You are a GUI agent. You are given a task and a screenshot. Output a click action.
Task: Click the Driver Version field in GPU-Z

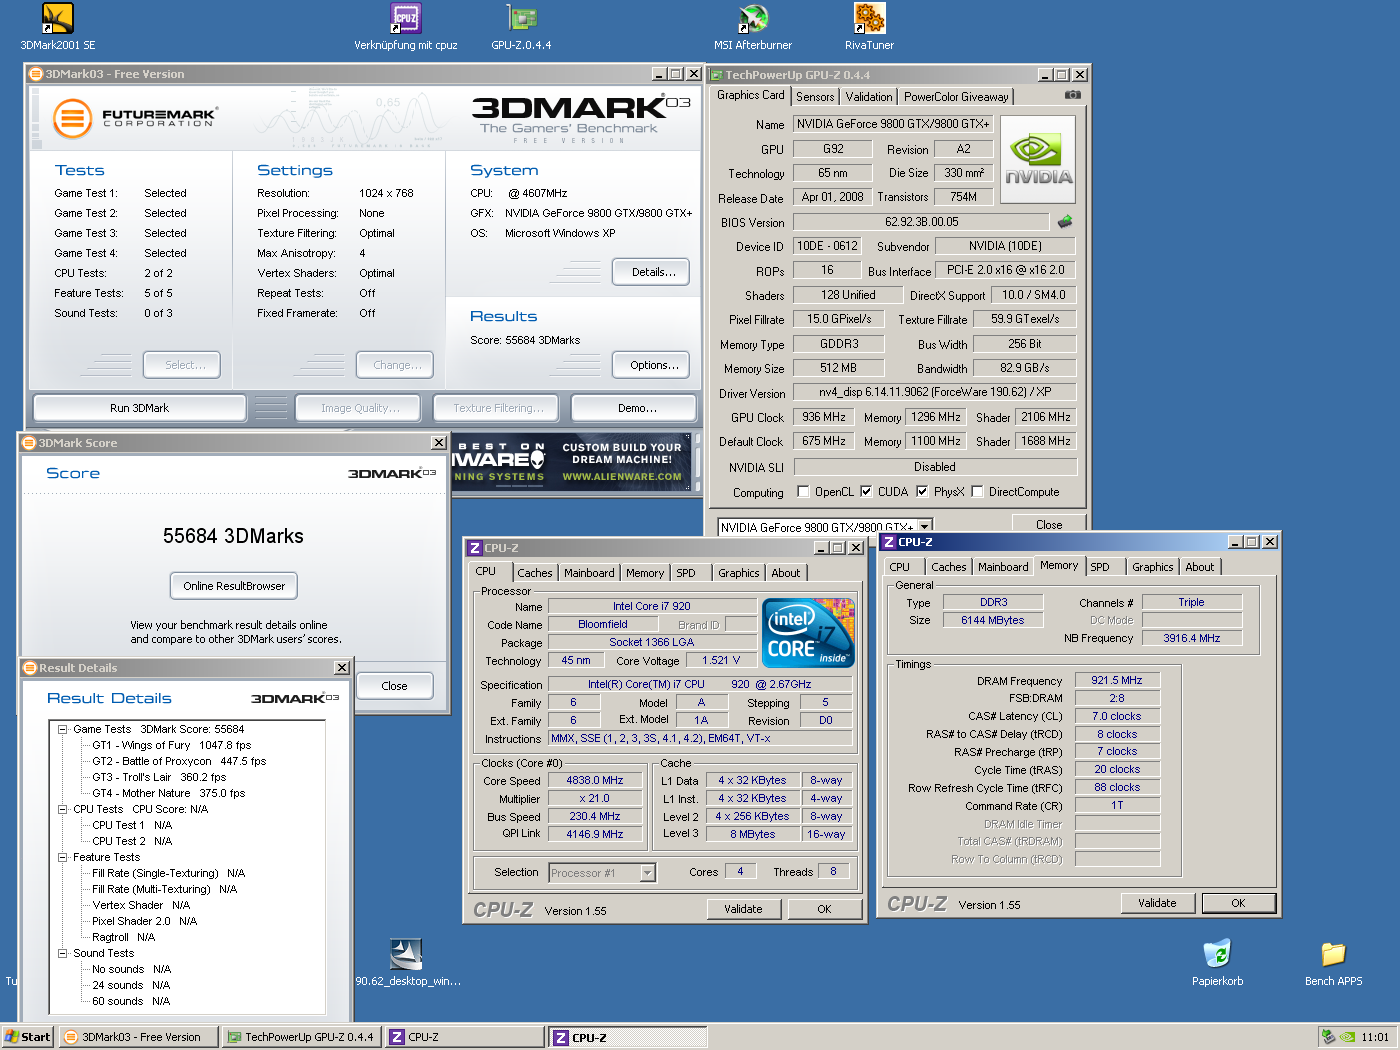coord(935,392)
